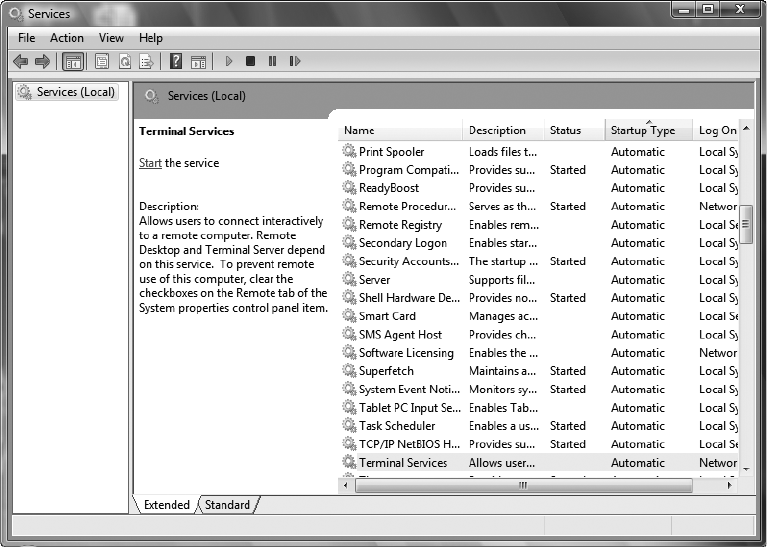Click the Refresh toolbar icon
The width and height of the screenshot is (767, 547).
coord(125,62)
